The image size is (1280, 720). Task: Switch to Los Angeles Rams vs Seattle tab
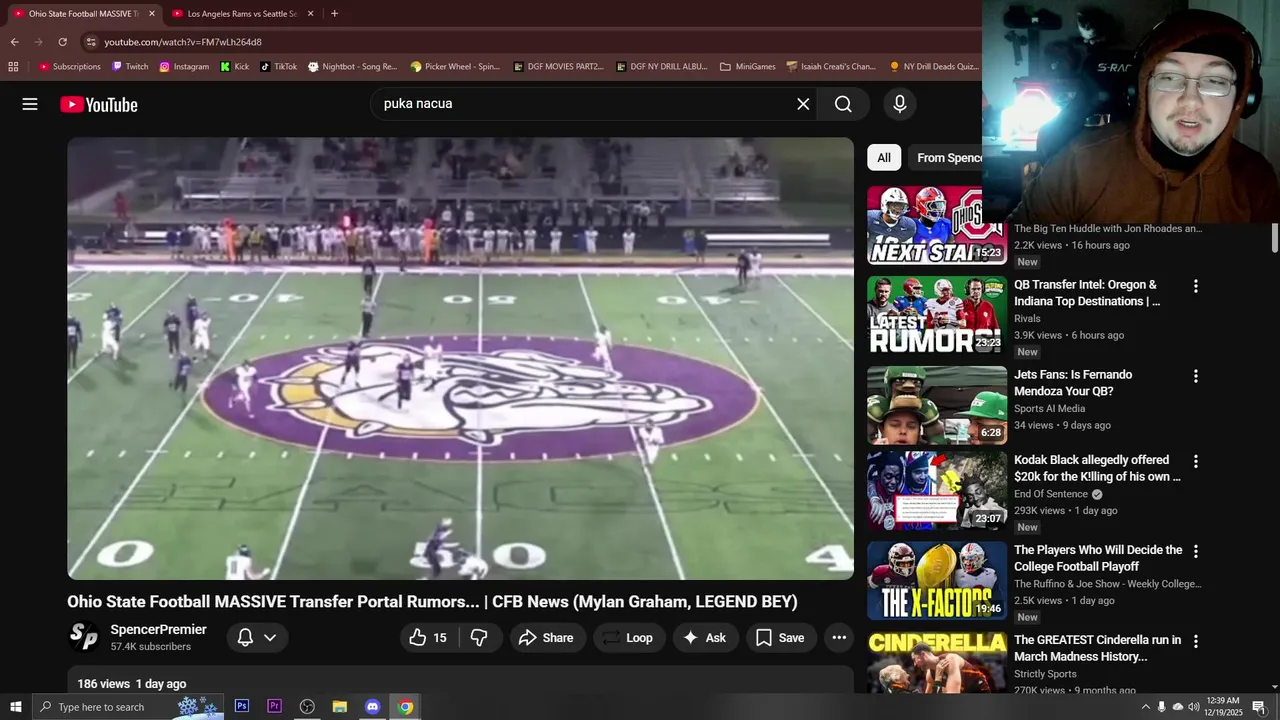click(242, 14)
